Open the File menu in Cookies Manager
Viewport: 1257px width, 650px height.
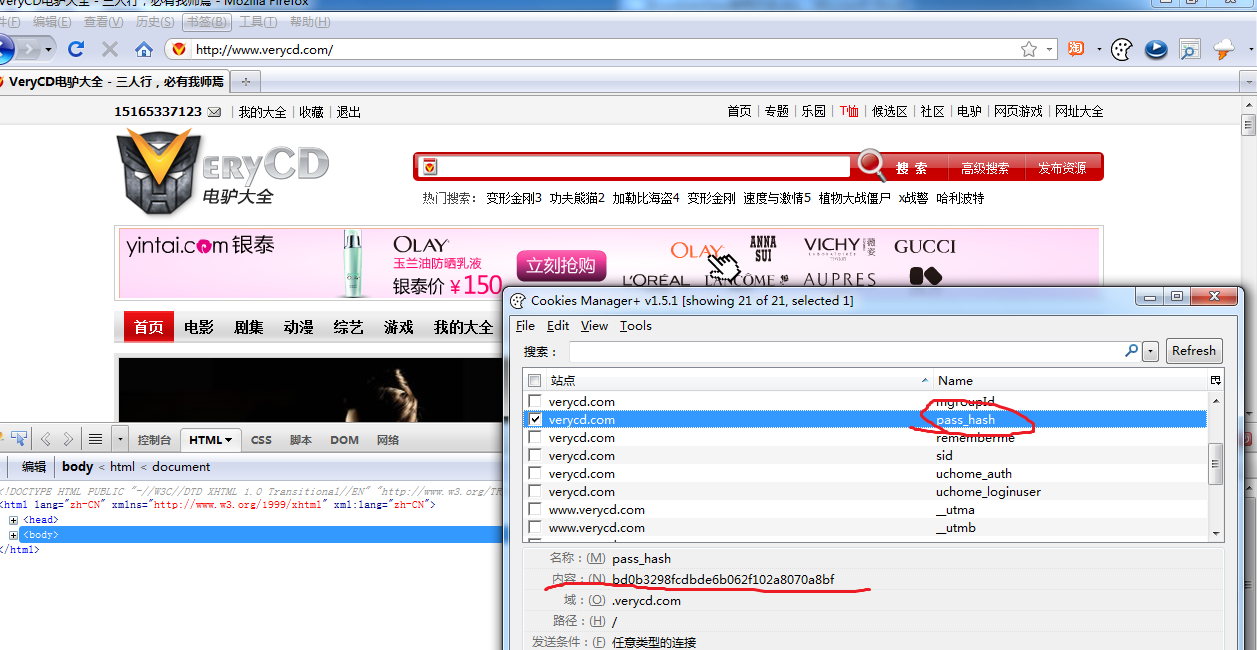coord(525,326)
